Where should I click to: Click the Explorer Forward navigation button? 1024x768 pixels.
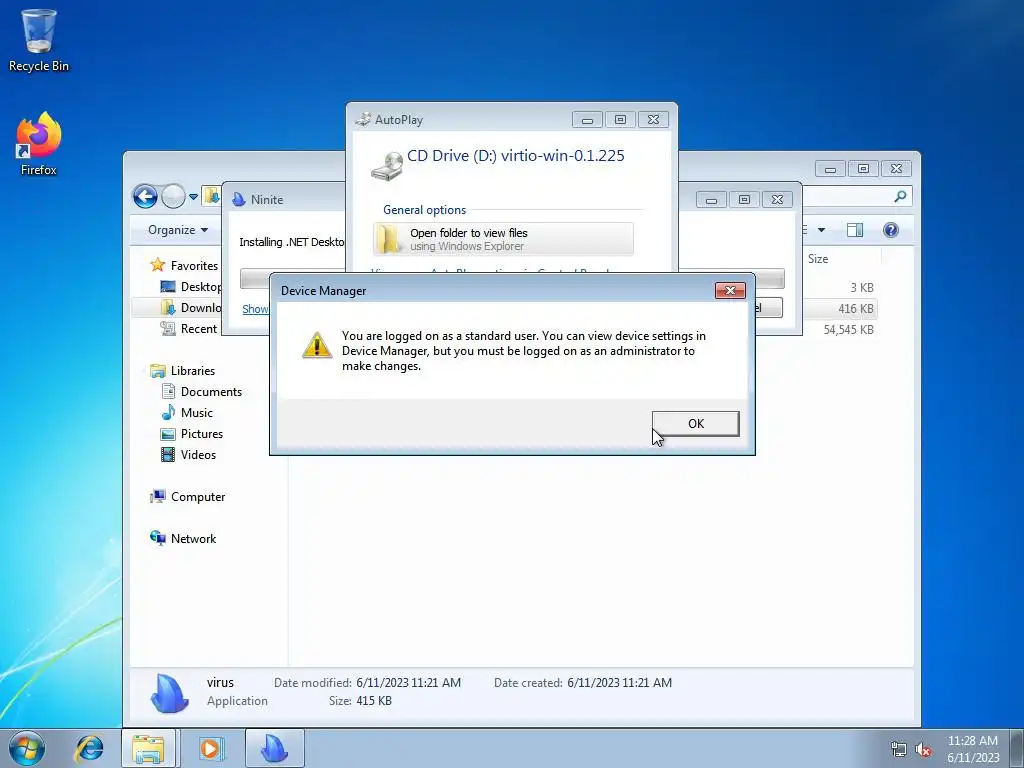tap(173, 196)
